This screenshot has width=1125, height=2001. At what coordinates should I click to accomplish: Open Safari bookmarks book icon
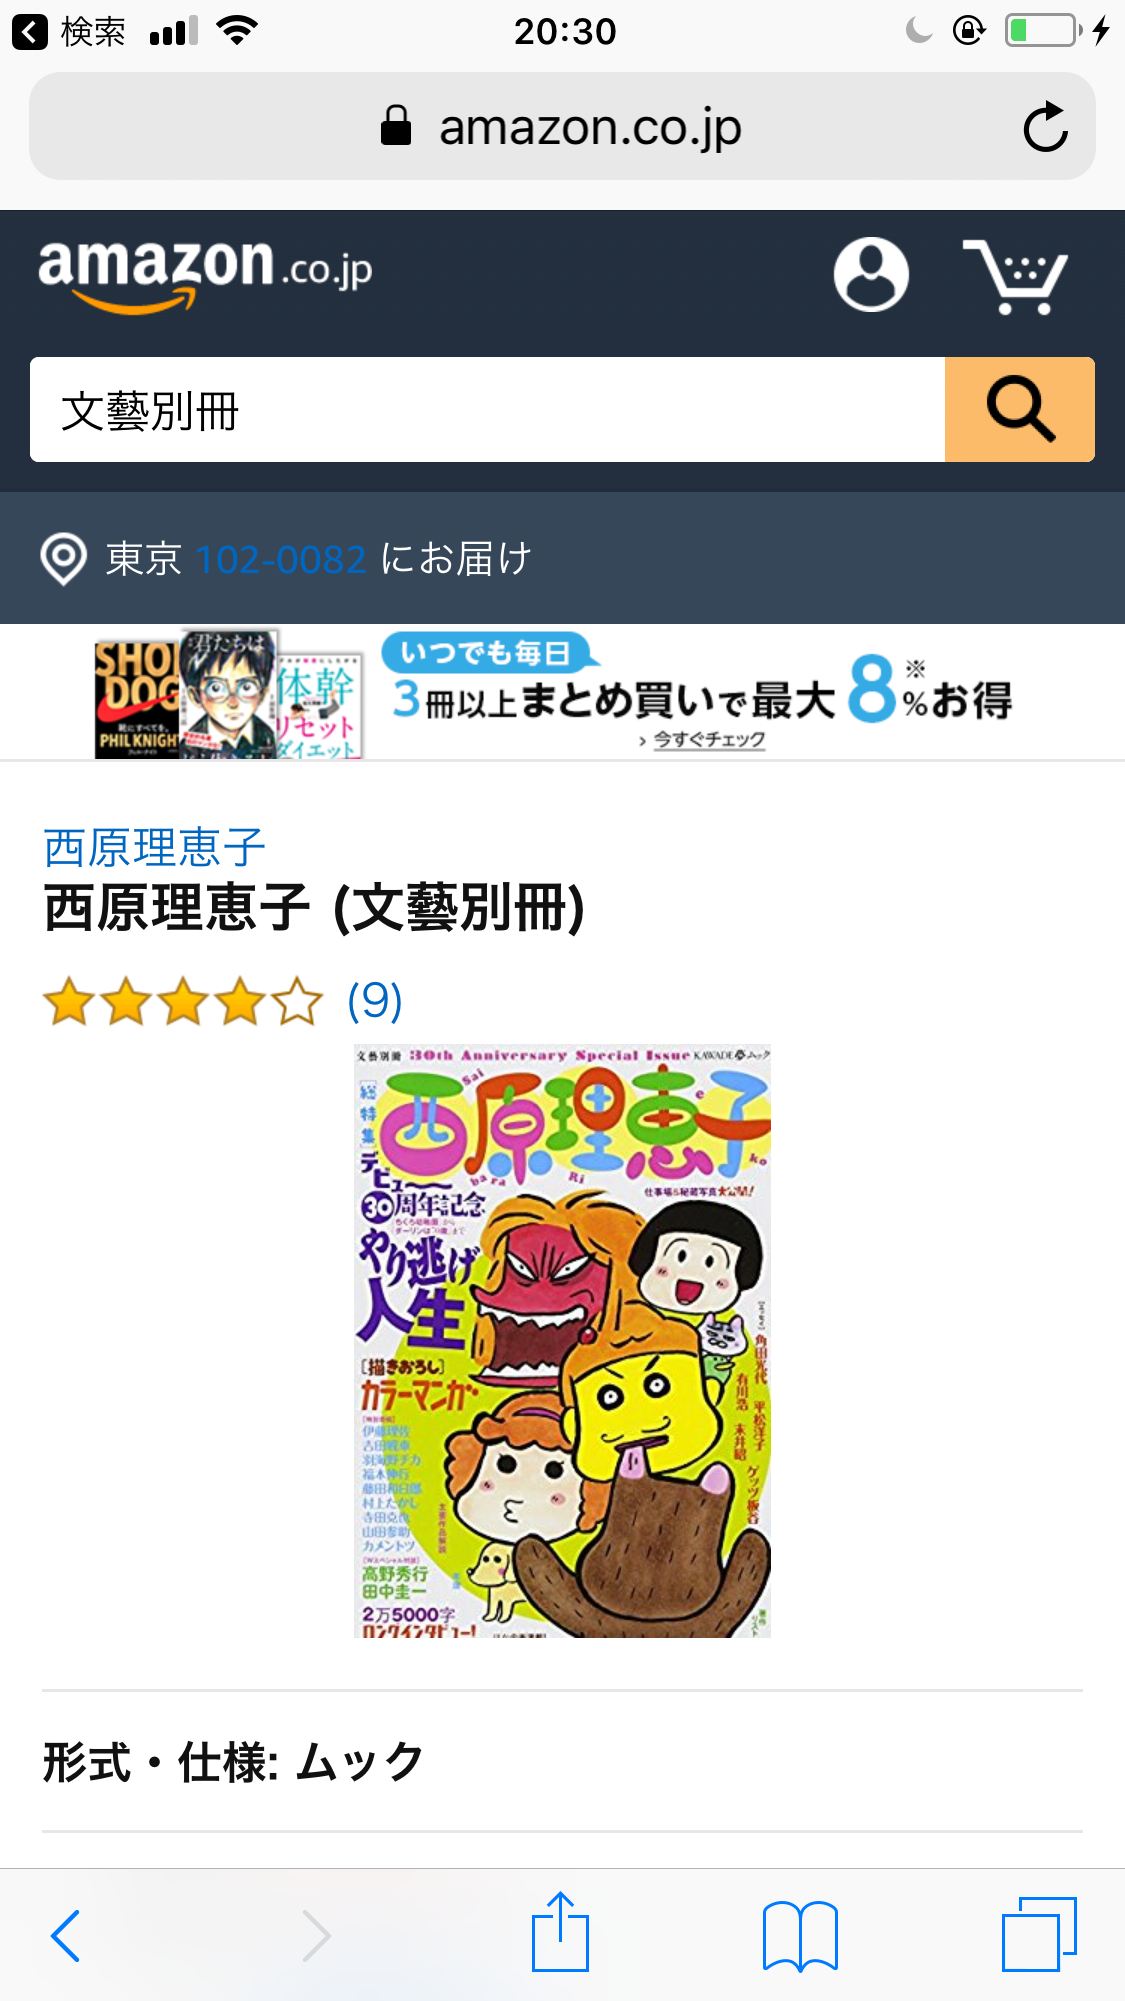800,1935
